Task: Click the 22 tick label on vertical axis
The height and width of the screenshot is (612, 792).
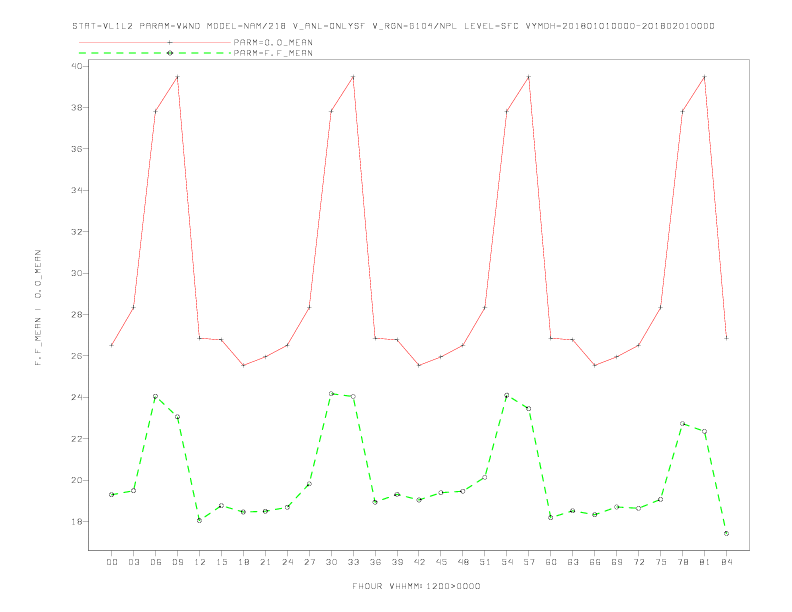Action: click(78, 439)
